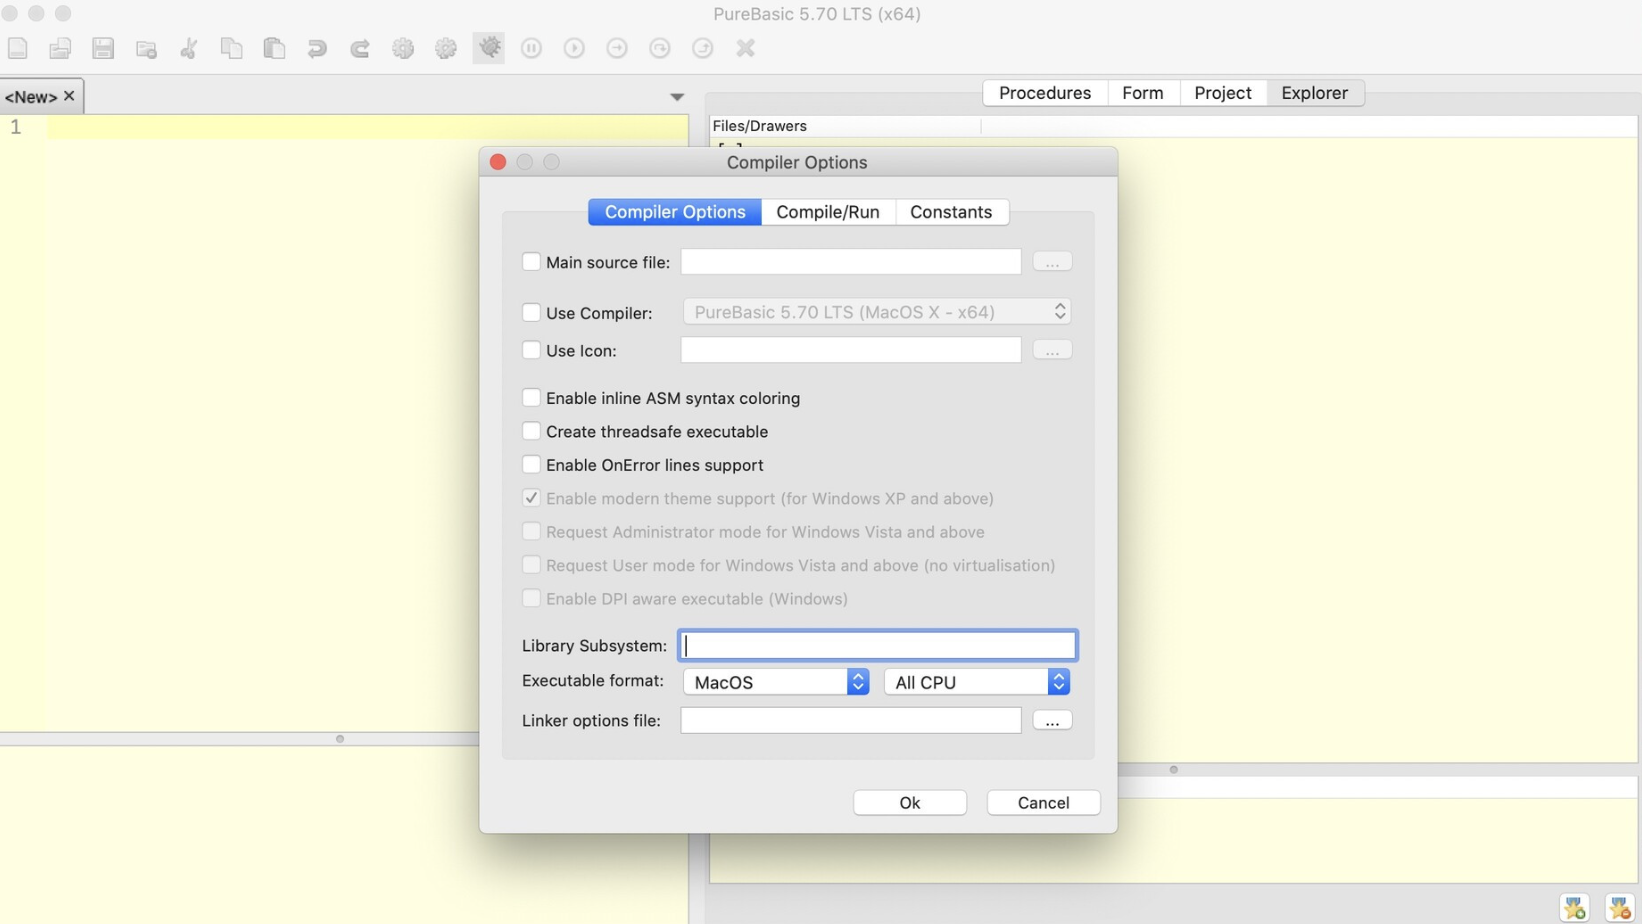Image resolution: width=1642 pixels, height=924 pixels.
Task: Open the editor tab list dropdown arrow
Action: [x=677, y=97]
